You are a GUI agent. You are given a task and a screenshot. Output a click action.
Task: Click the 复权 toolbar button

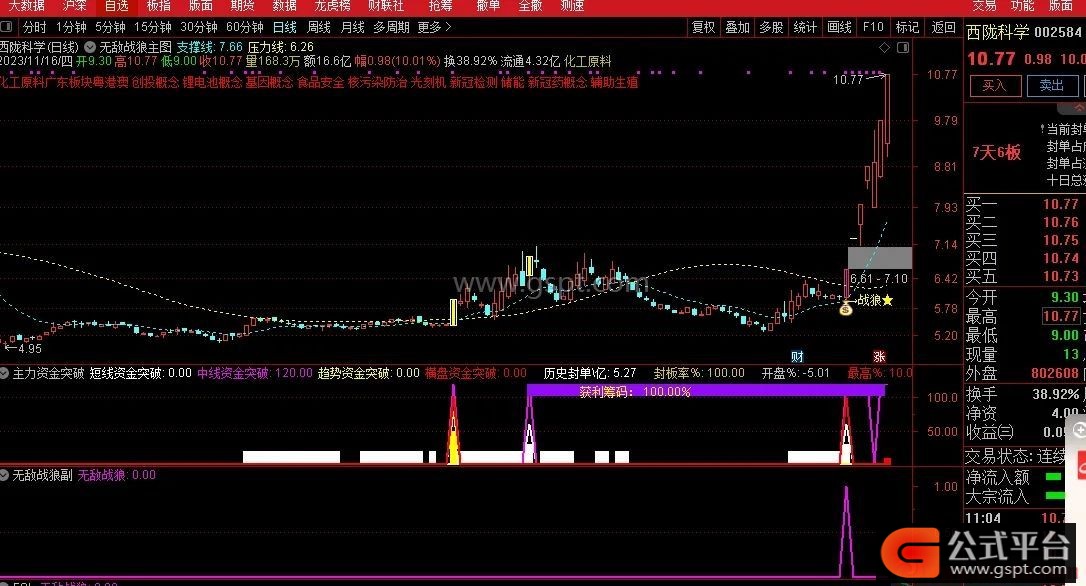click(x=703, y=27)
